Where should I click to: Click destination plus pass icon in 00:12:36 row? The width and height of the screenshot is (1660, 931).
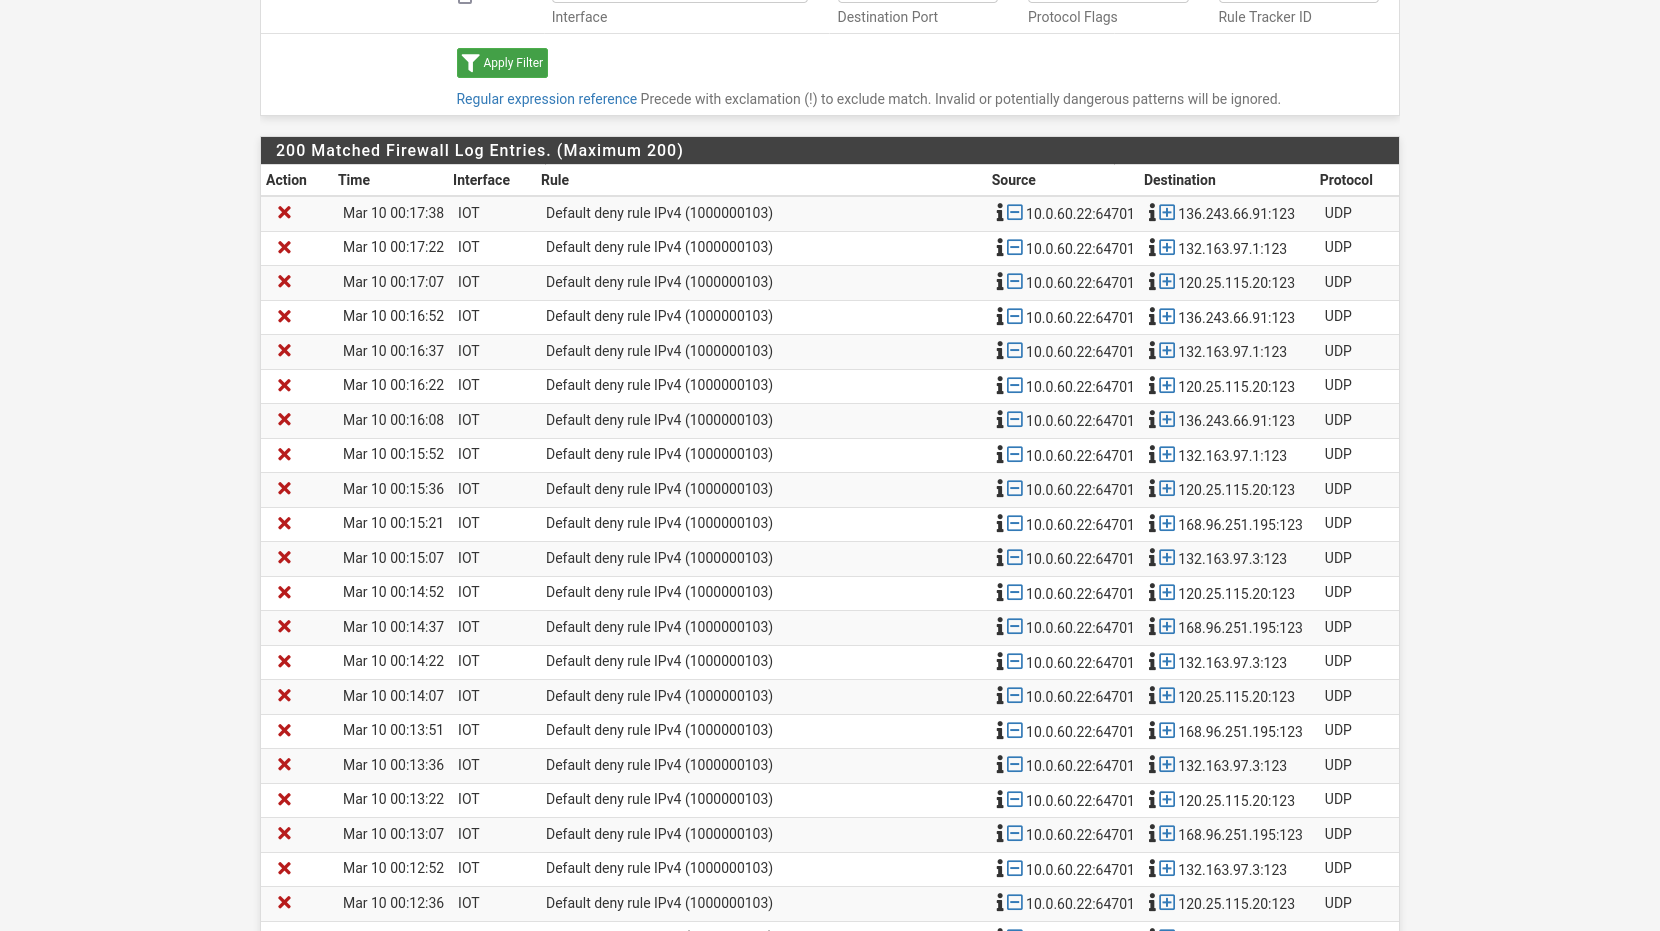(x=1167, y=903)
